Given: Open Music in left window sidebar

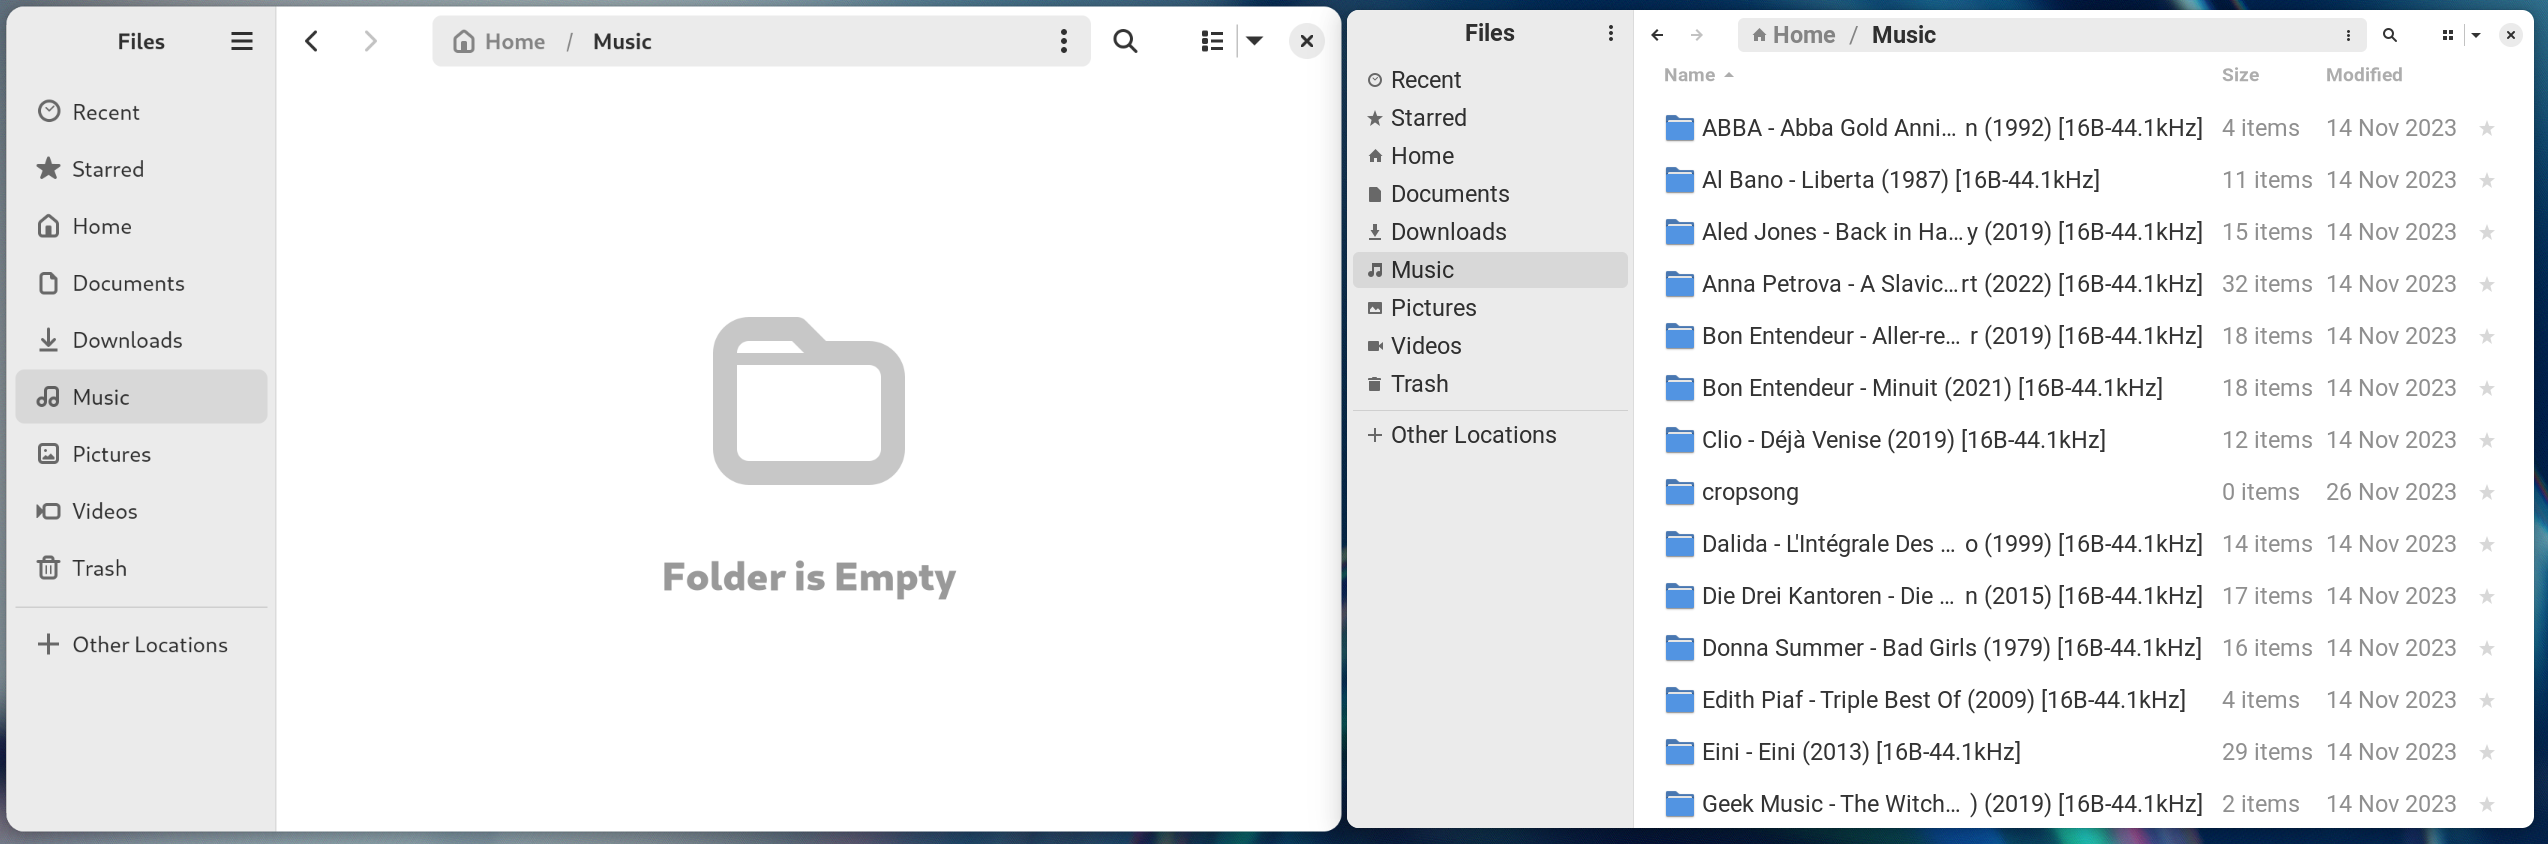Looking at the screenshot, I should [141, 397].
